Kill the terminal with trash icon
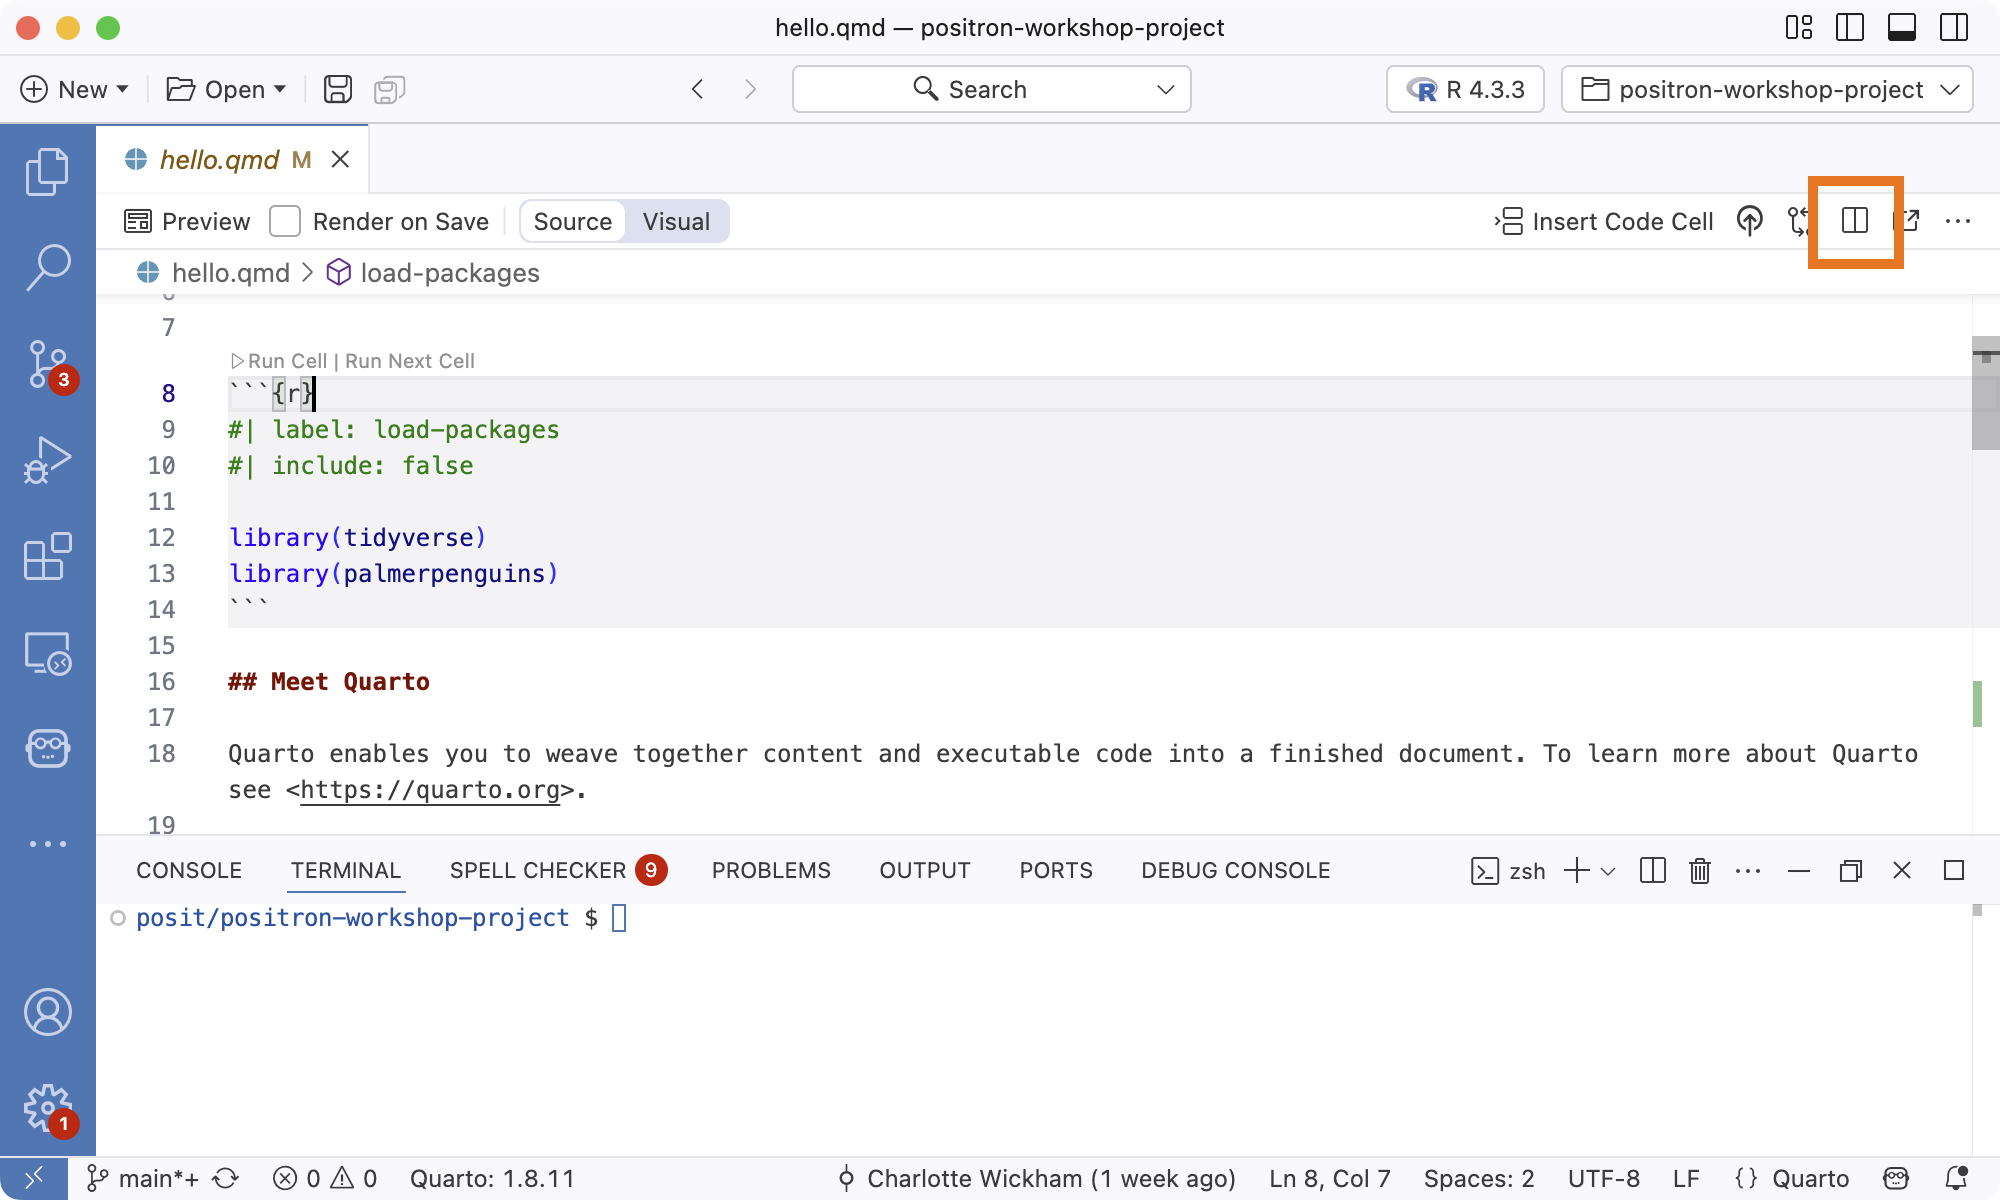This screenshot has width=2000, height=1200. pos(1700,871)
